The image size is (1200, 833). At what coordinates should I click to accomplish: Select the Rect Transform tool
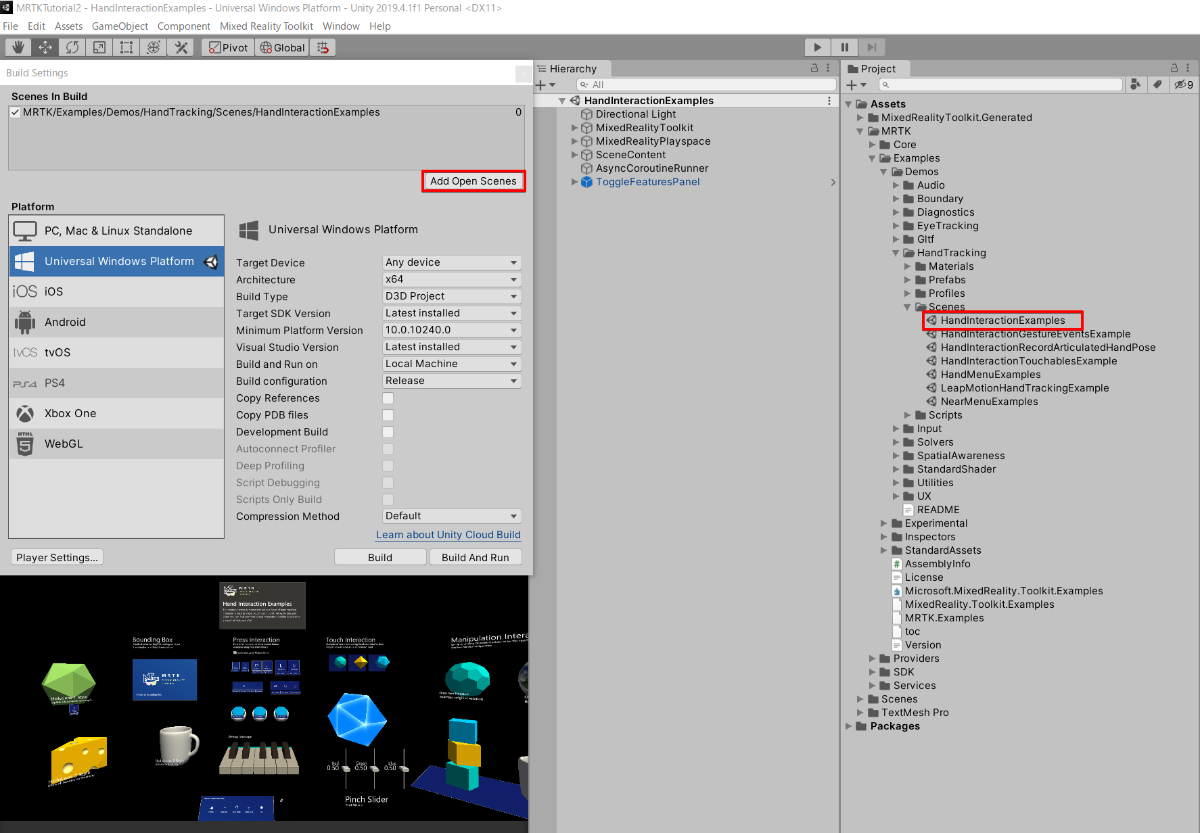click(126, 47)
